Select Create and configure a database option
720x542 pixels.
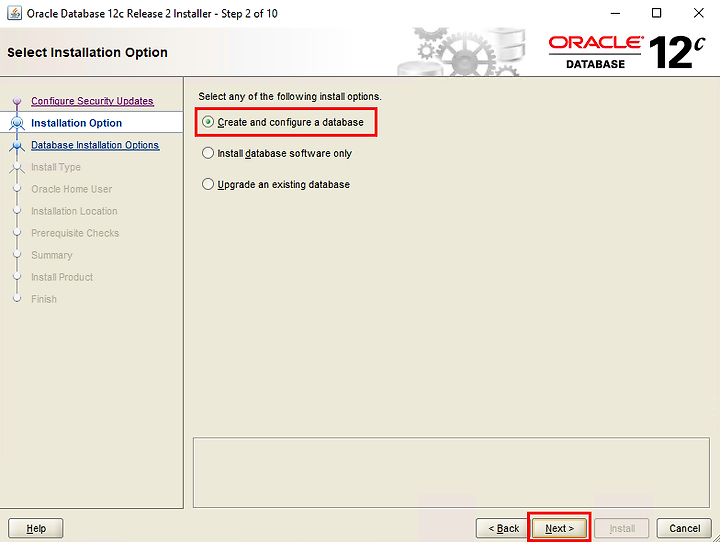pyautogui.click(x=283, y=122)
